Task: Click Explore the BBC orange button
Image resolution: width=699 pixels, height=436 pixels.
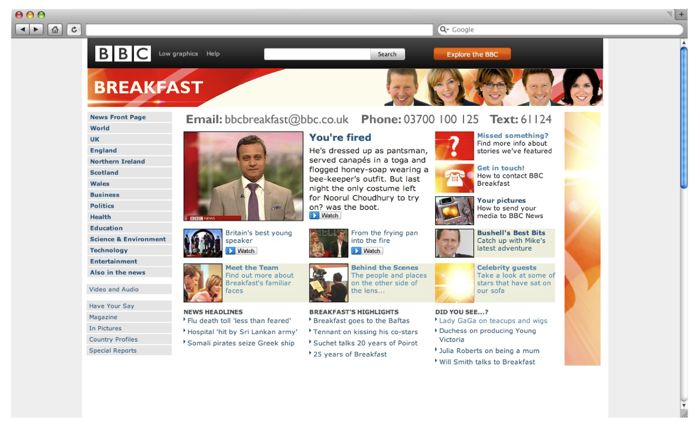Action: tap(472, 54)
